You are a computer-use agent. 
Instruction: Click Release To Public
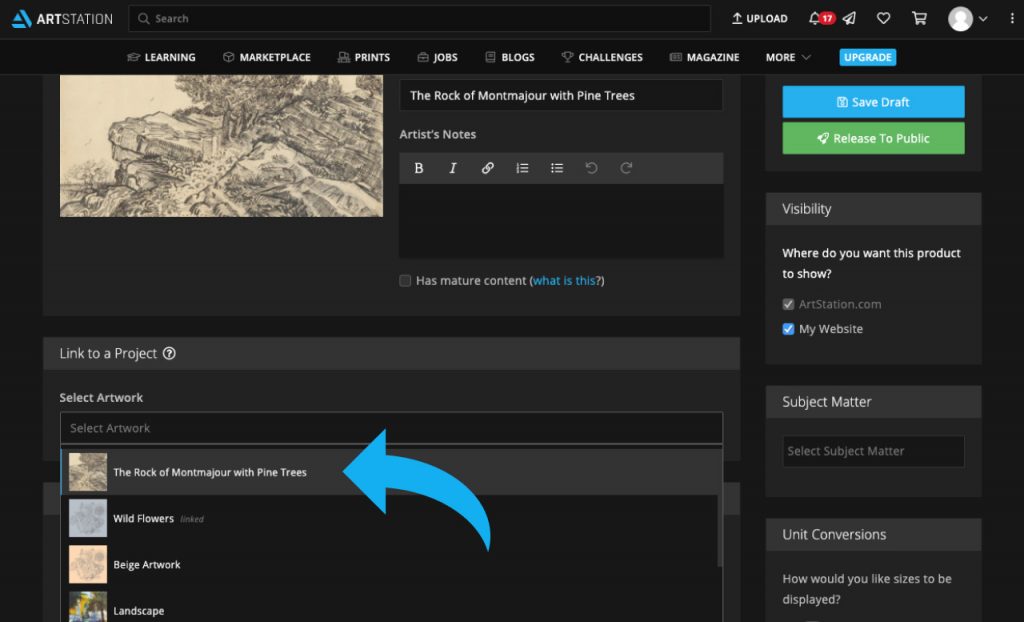point(873,139)
